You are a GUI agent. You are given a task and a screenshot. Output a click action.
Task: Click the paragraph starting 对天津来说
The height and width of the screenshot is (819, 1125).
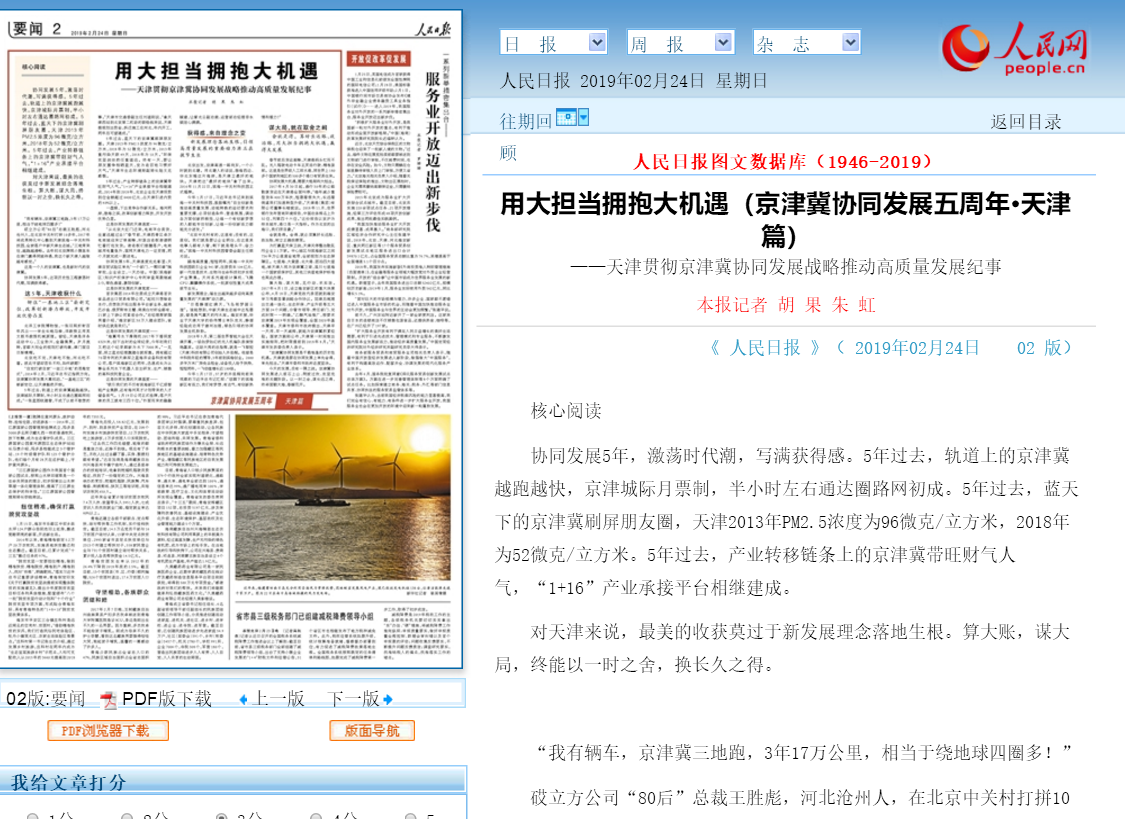click(x=782, y=648)
